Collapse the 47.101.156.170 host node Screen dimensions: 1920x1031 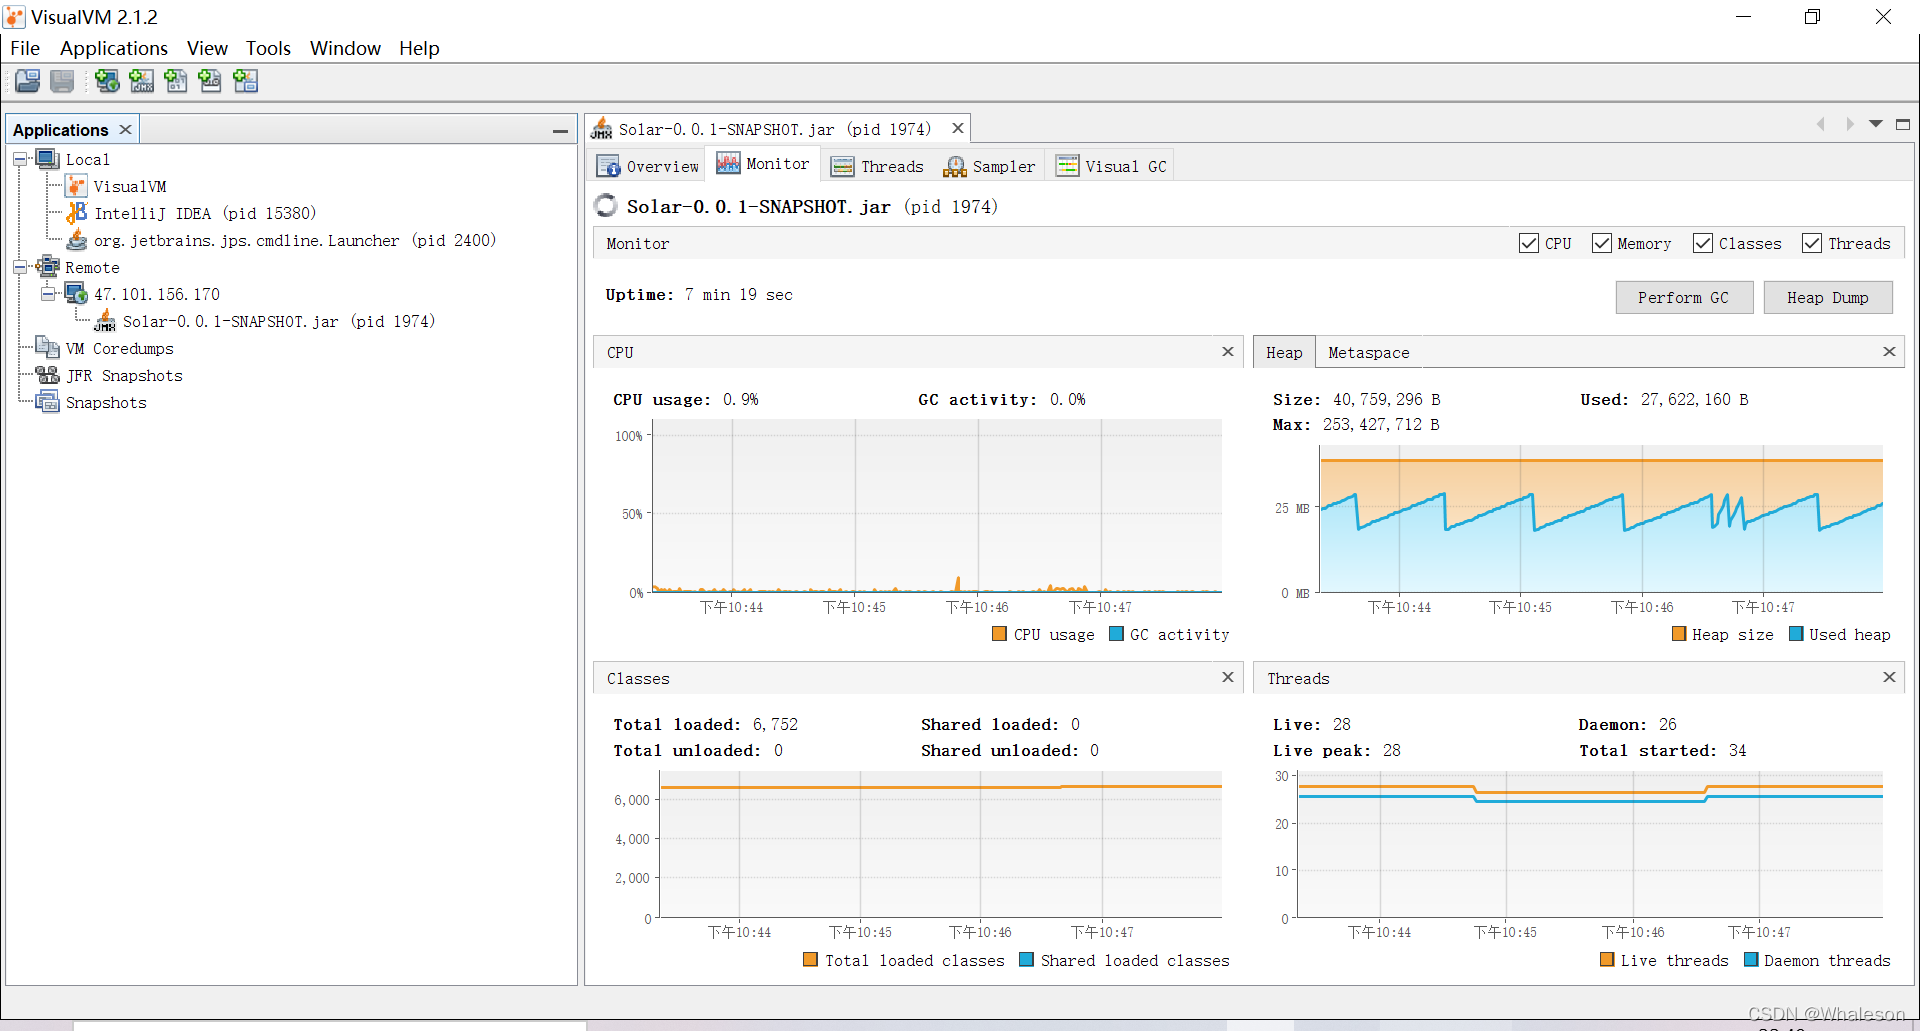click(48, 295)
